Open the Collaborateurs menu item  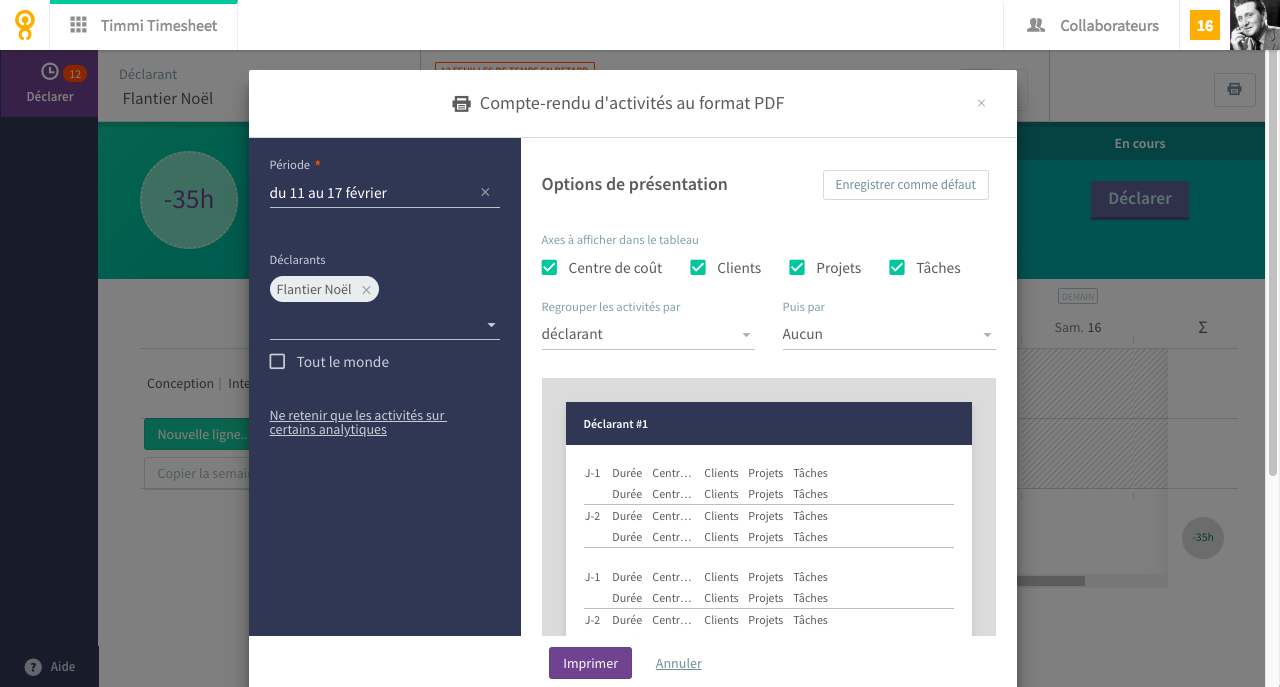click(x=1093, y=26)
